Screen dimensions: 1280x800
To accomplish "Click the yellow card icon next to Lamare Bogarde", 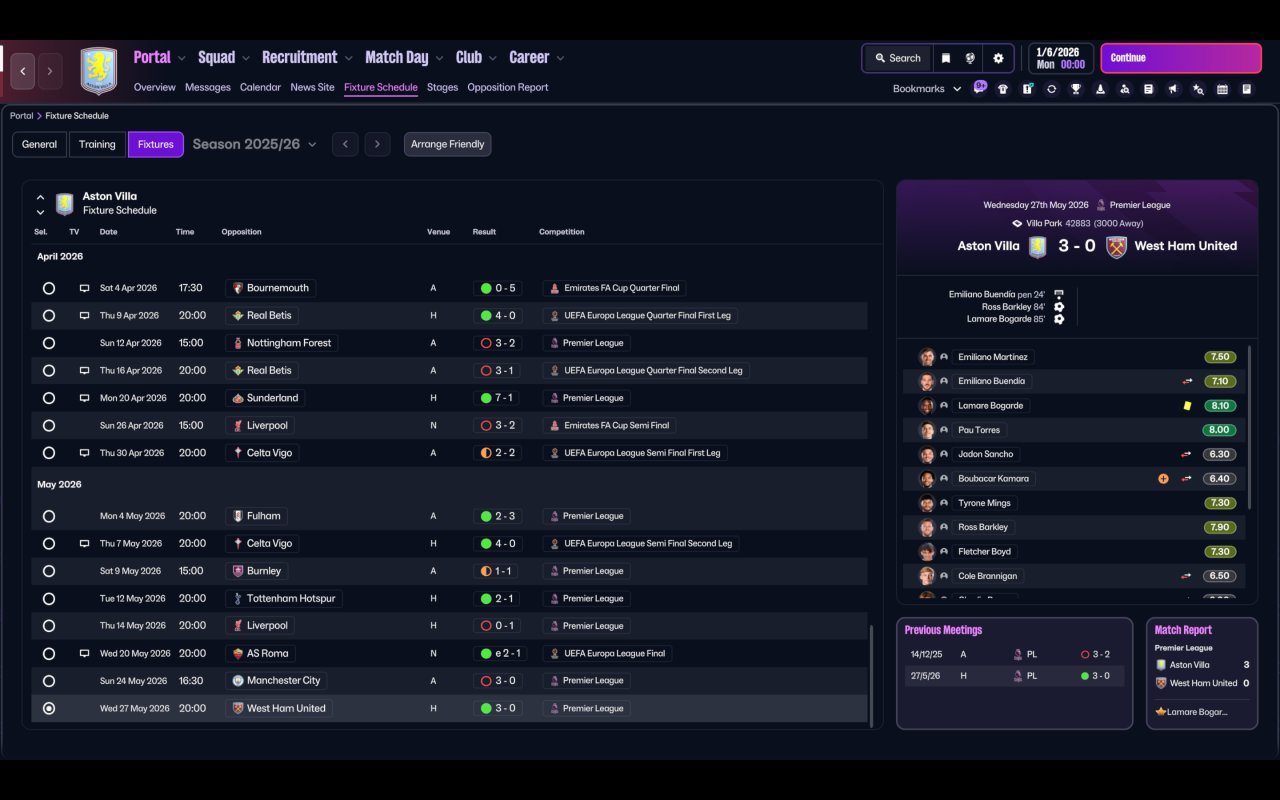I will [1187, 406].
